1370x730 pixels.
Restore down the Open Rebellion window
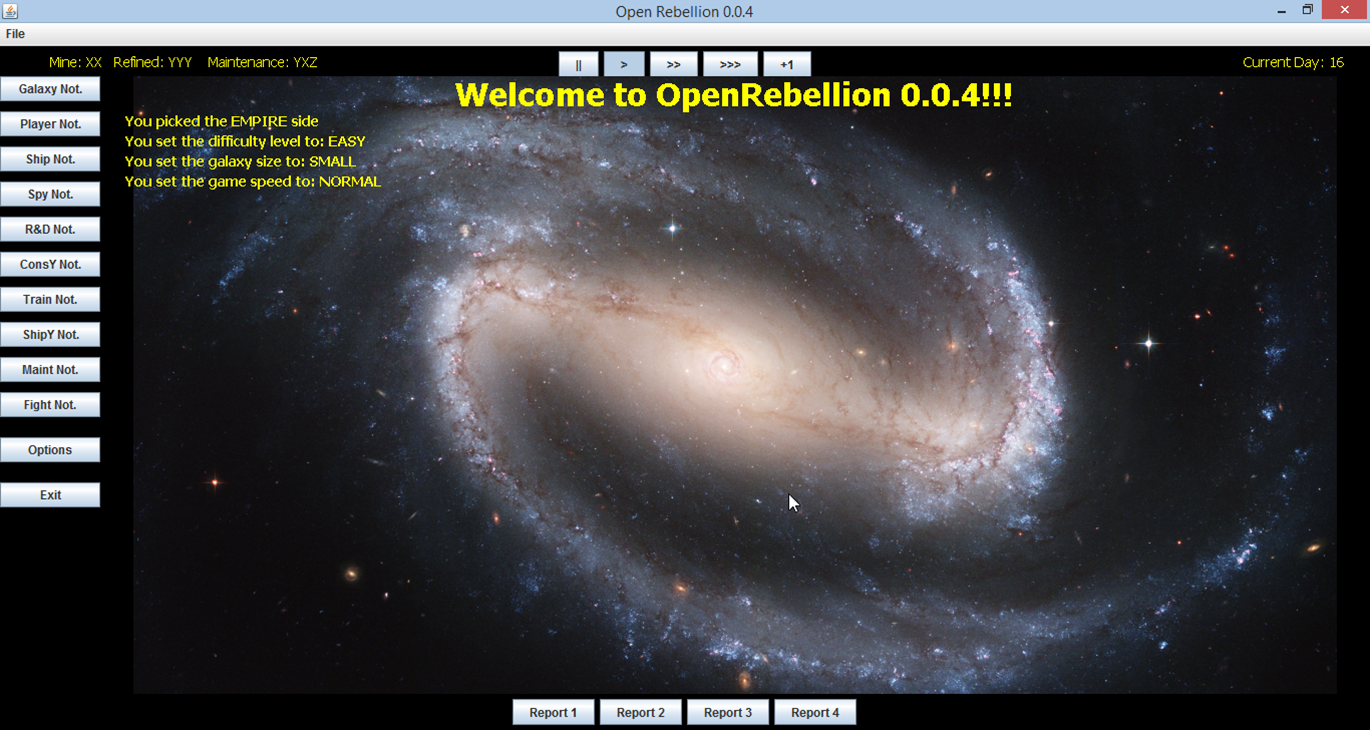pos(1307,10)
